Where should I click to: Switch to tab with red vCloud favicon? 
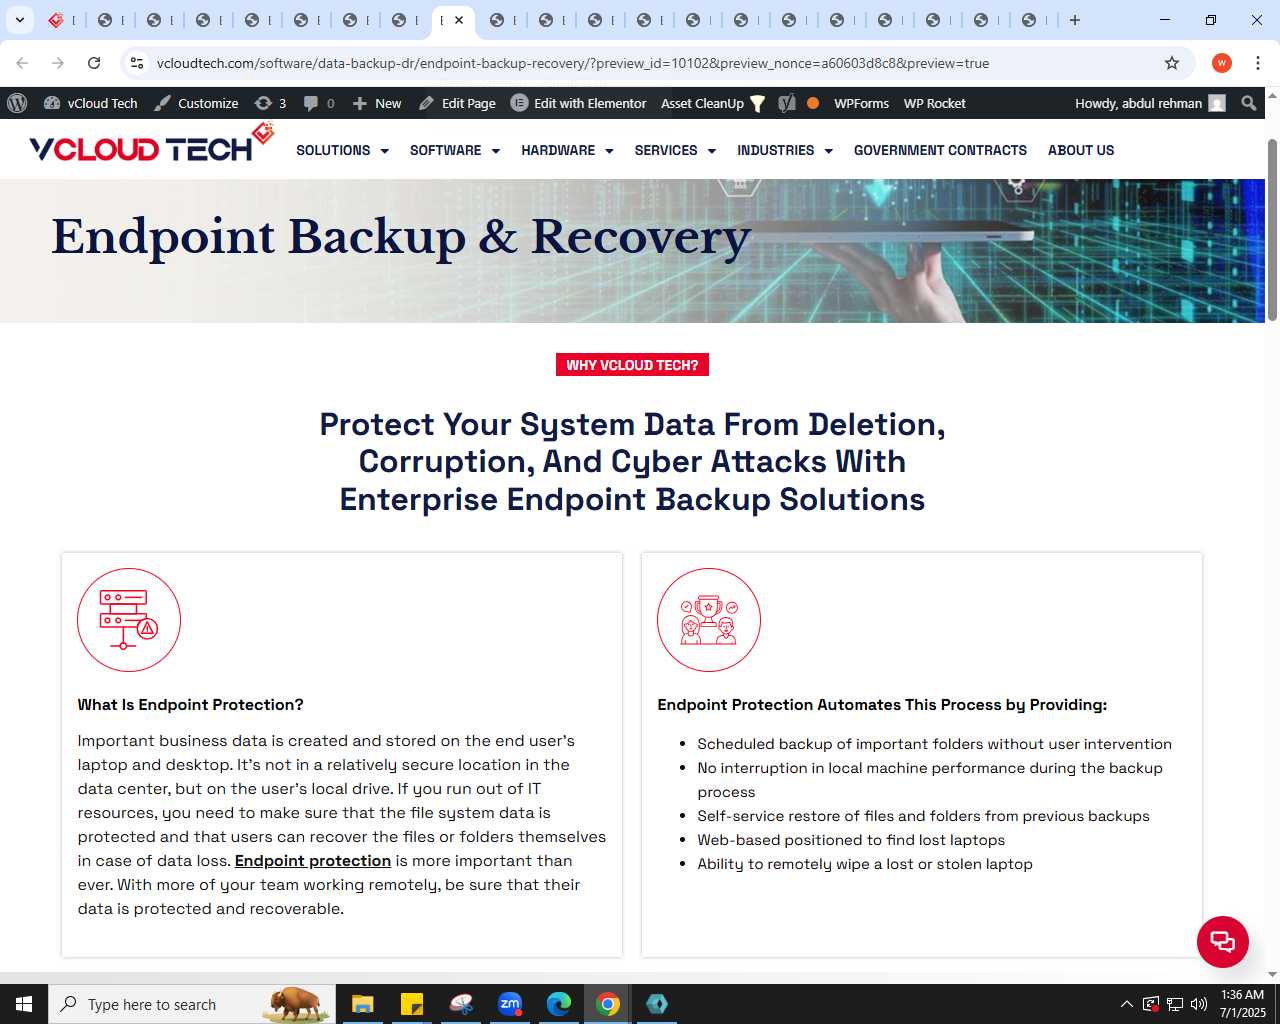click(x=56, y=20)
